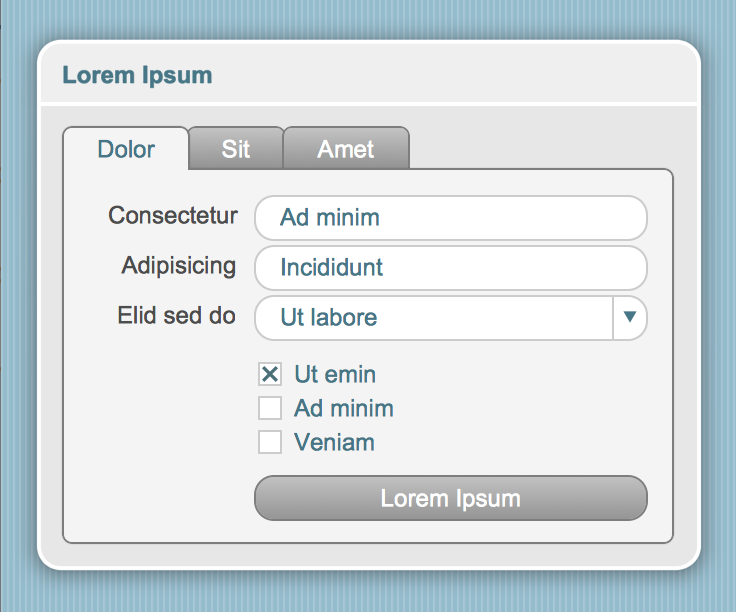Click the Ut emin label text
736x612 pixels.
click(335, 375)
